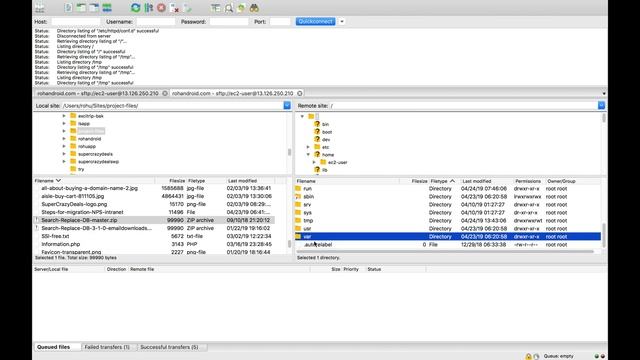Open directory listing filters dialog

[x=216, y=8]
